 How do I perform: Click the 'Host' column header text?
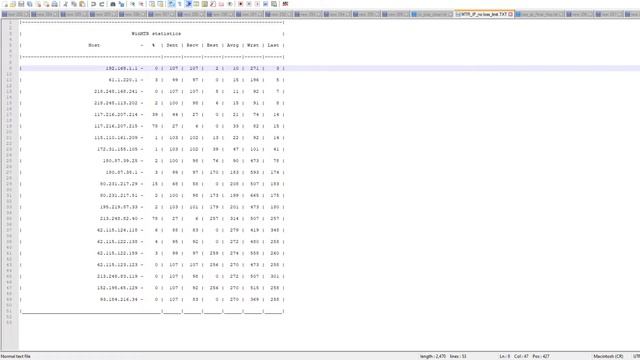click(94, 45)
